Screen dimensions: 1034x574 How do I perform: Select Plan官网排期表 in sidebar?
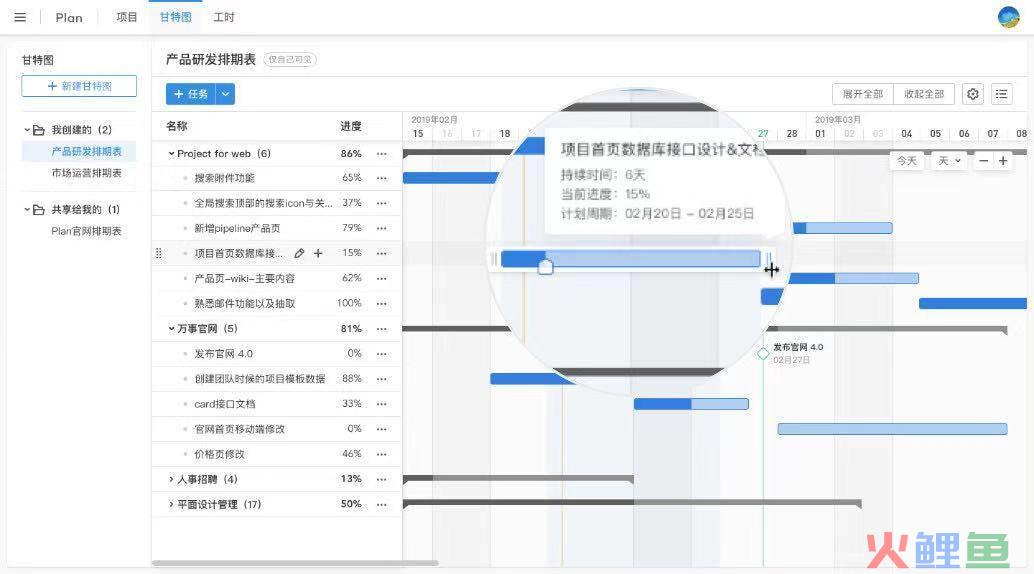point(86,231)
